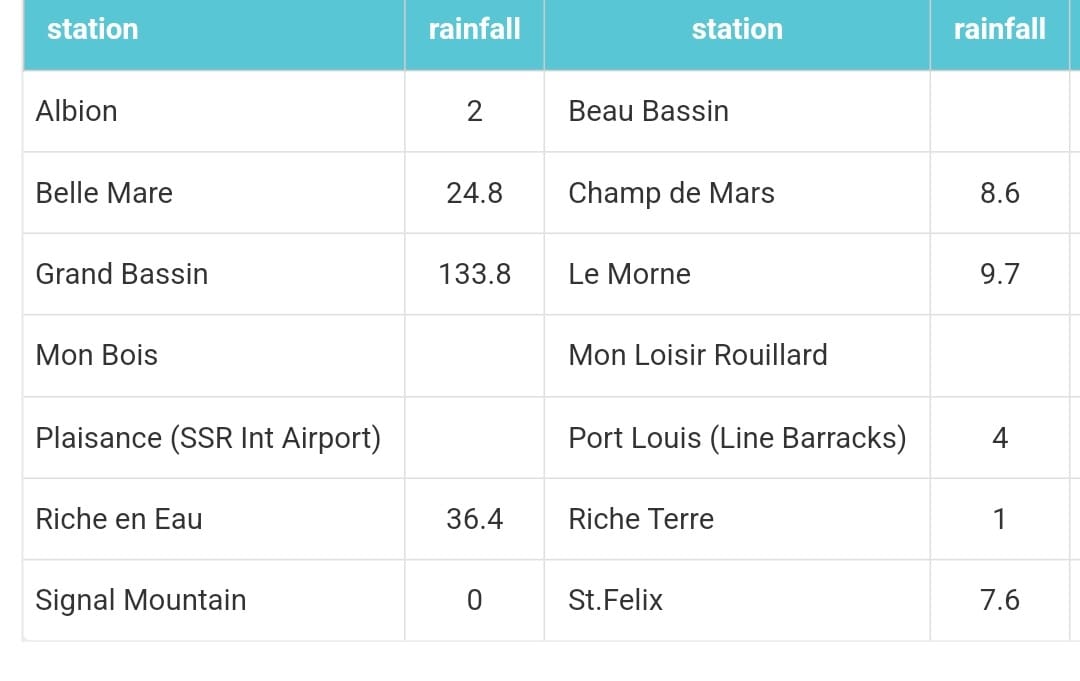Click the 24.8 rainfall value
The height and width of the screenshot is (681, 1080).
click(x=474, y=193)
